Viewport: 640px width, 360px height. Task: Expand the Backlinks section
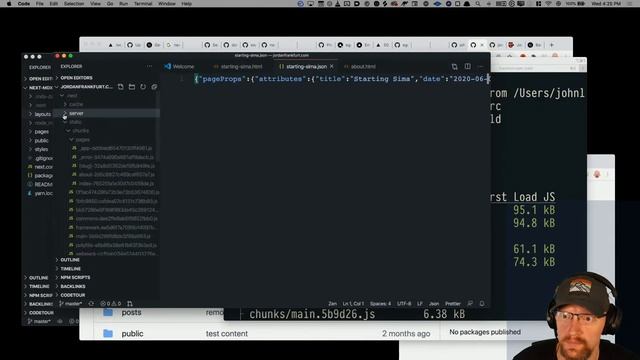[x=73, y=286]
